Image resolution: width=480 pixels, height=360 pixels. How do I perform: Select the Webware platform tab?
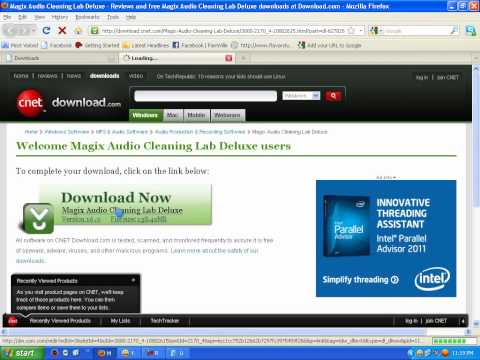click(227, 115)
